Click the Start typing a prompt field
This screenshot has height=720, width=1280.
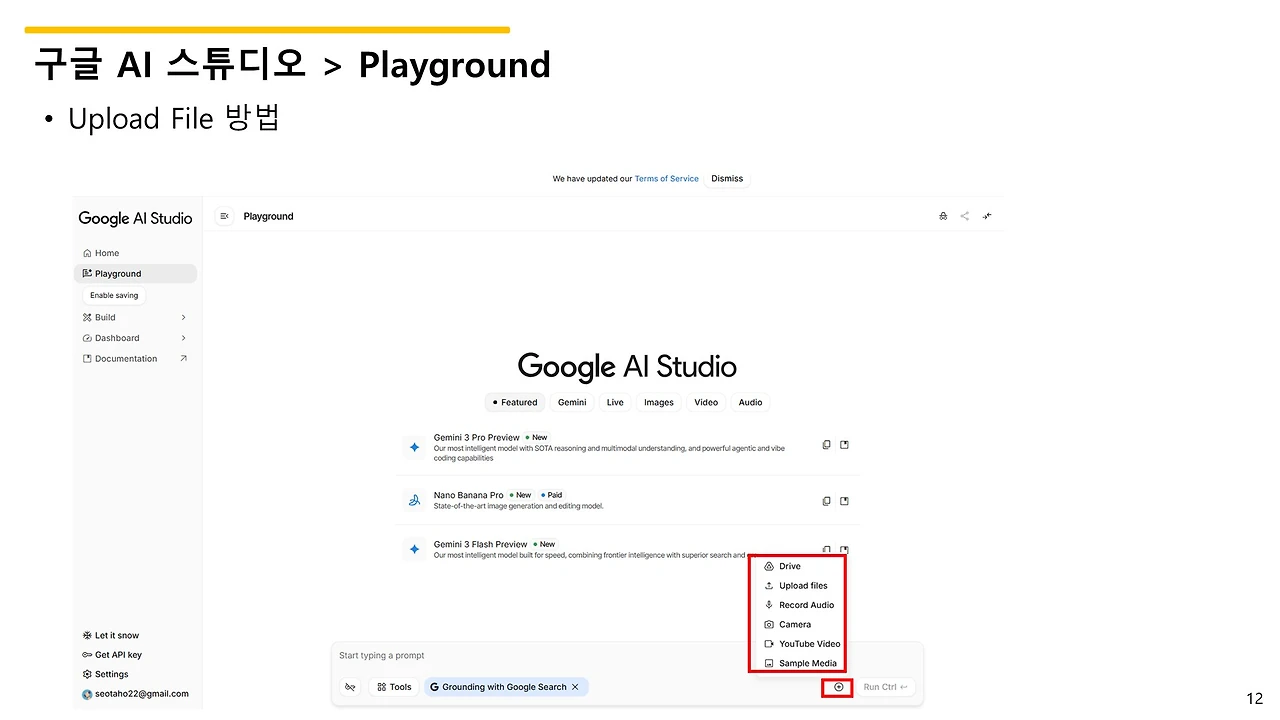627,656
